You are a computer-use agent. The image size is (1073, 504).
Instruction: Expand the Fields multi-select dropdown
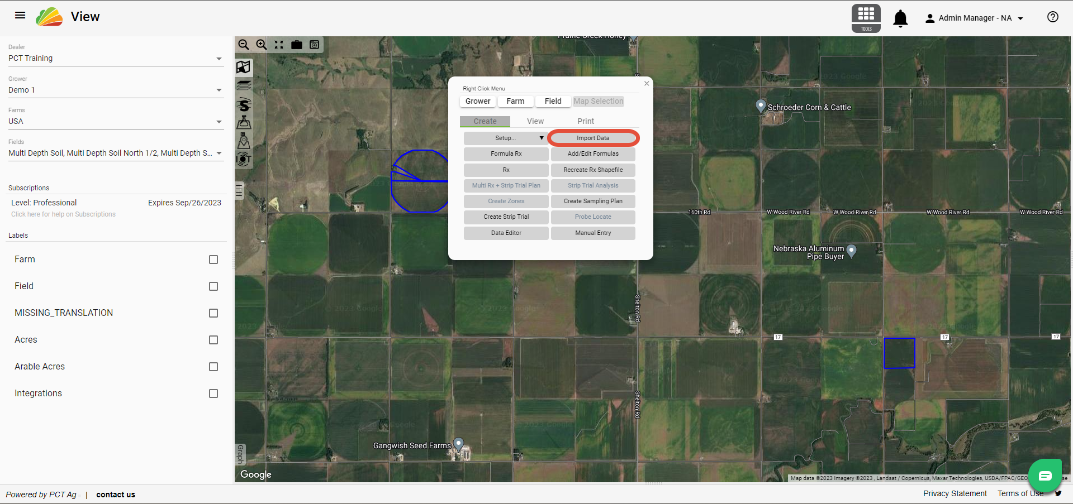click(116, 153)
